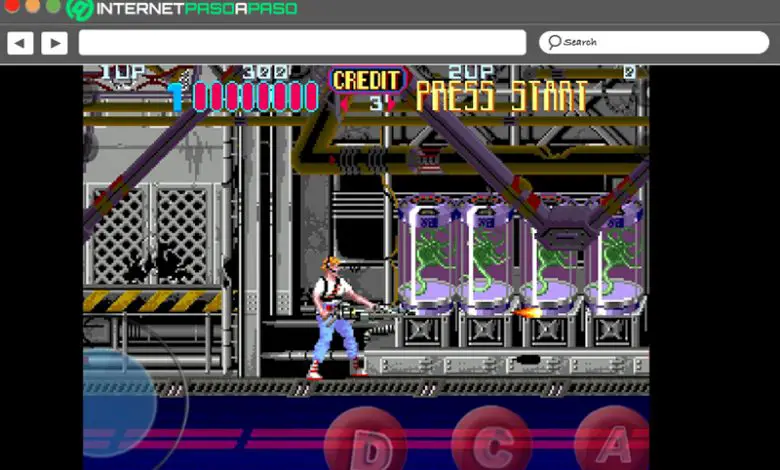Click the 2UP player label
780x470 pixels.
(x=471, y=73)
